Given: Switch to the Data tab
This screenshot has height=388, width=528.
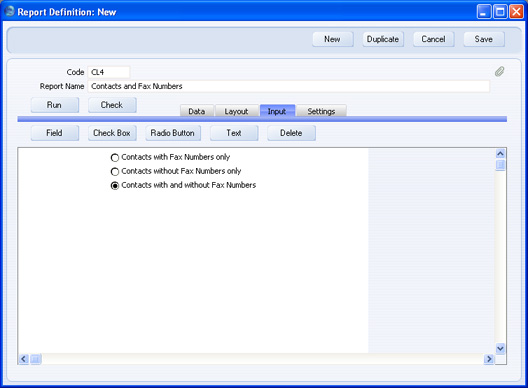Looking at the screenshot, I should tap(197, 111).
